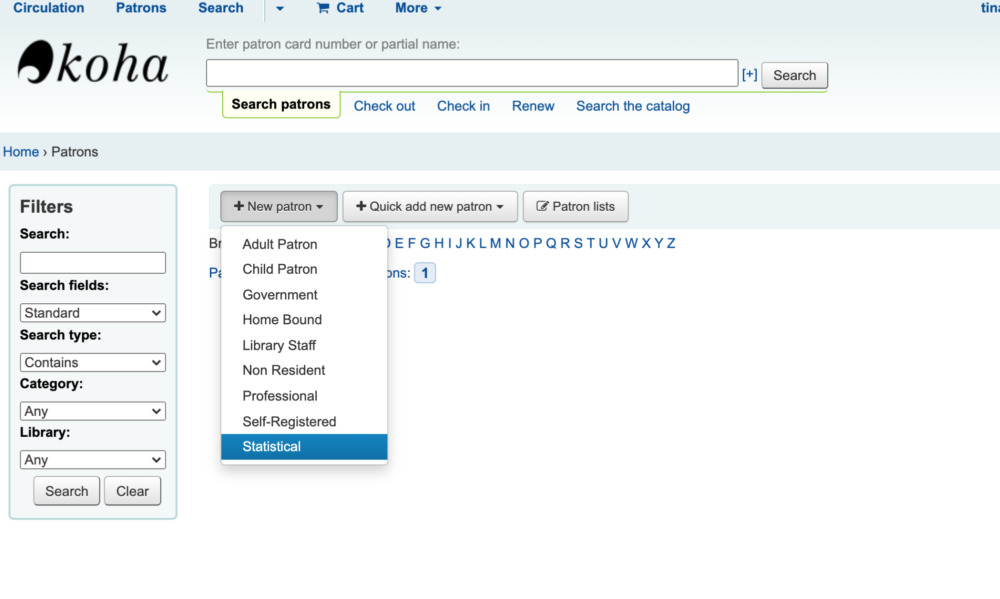The height and width of the screenshot is (599, 1000).
Task: Switch to Search the catalog tab
Action: (633, 106)
